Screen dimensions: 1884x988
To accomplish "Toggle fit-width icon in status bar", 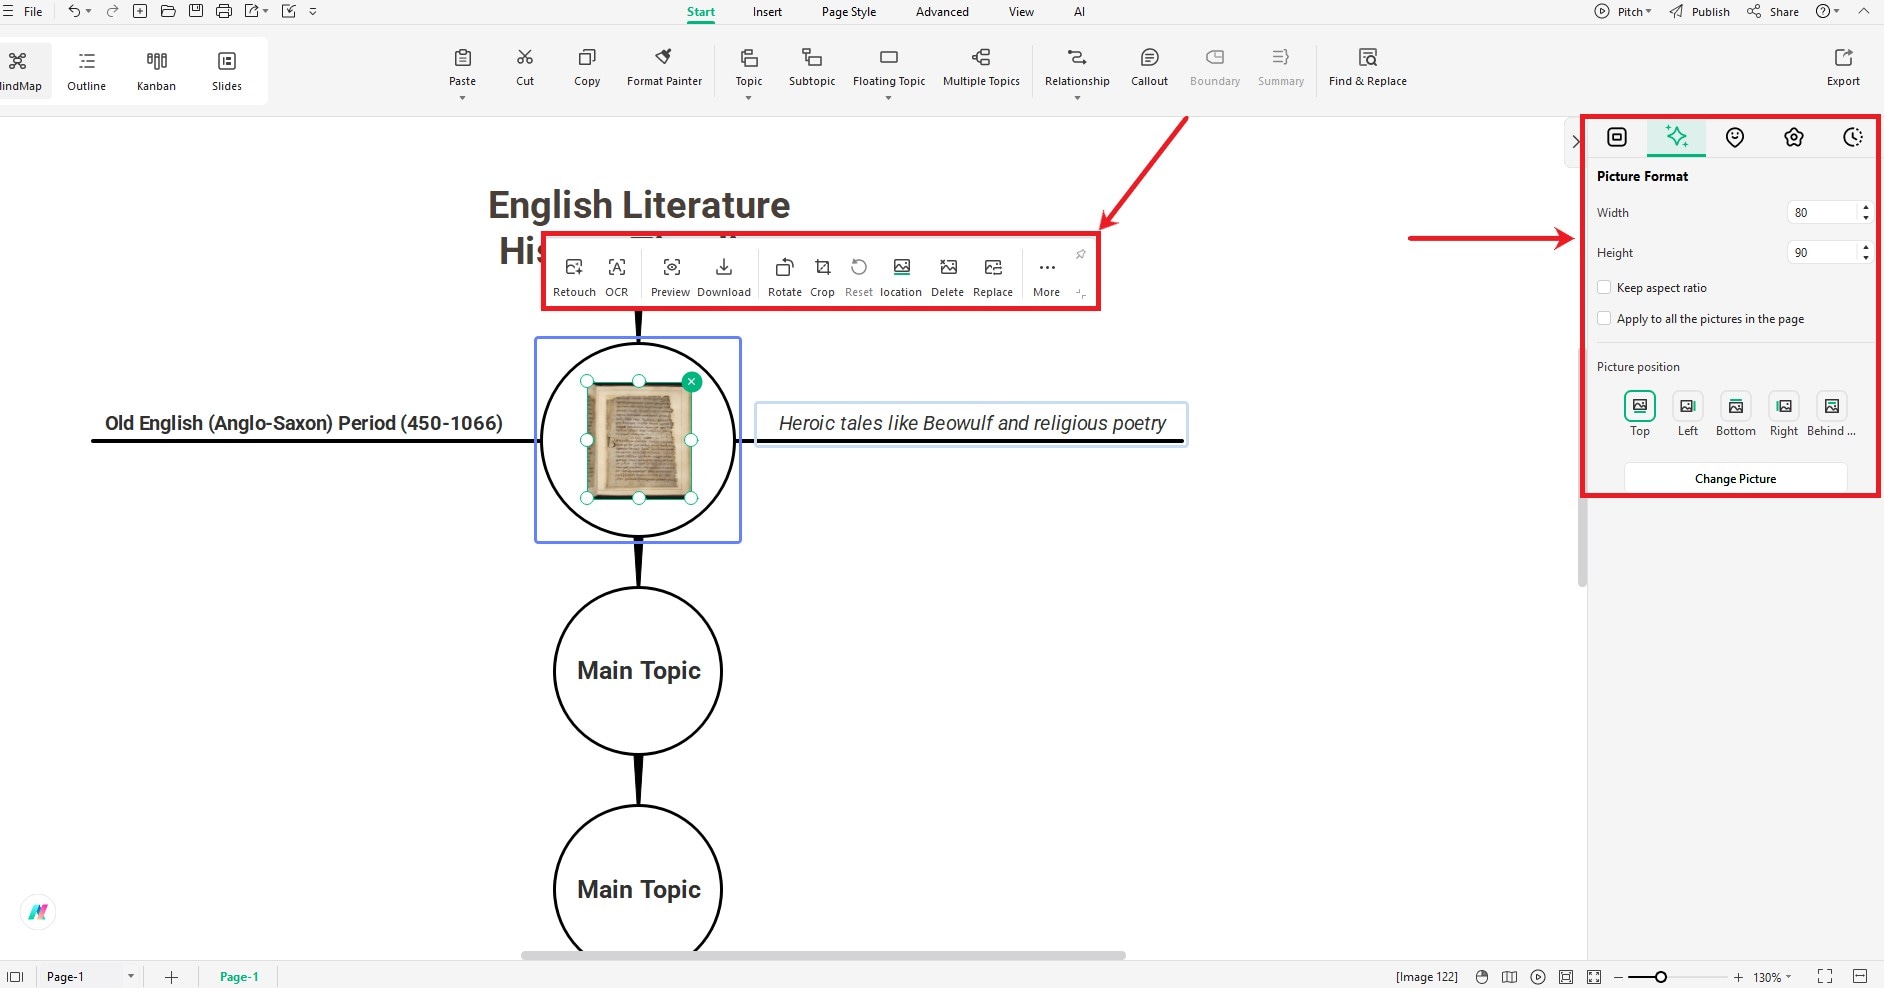I will (x=1860, y=976).
